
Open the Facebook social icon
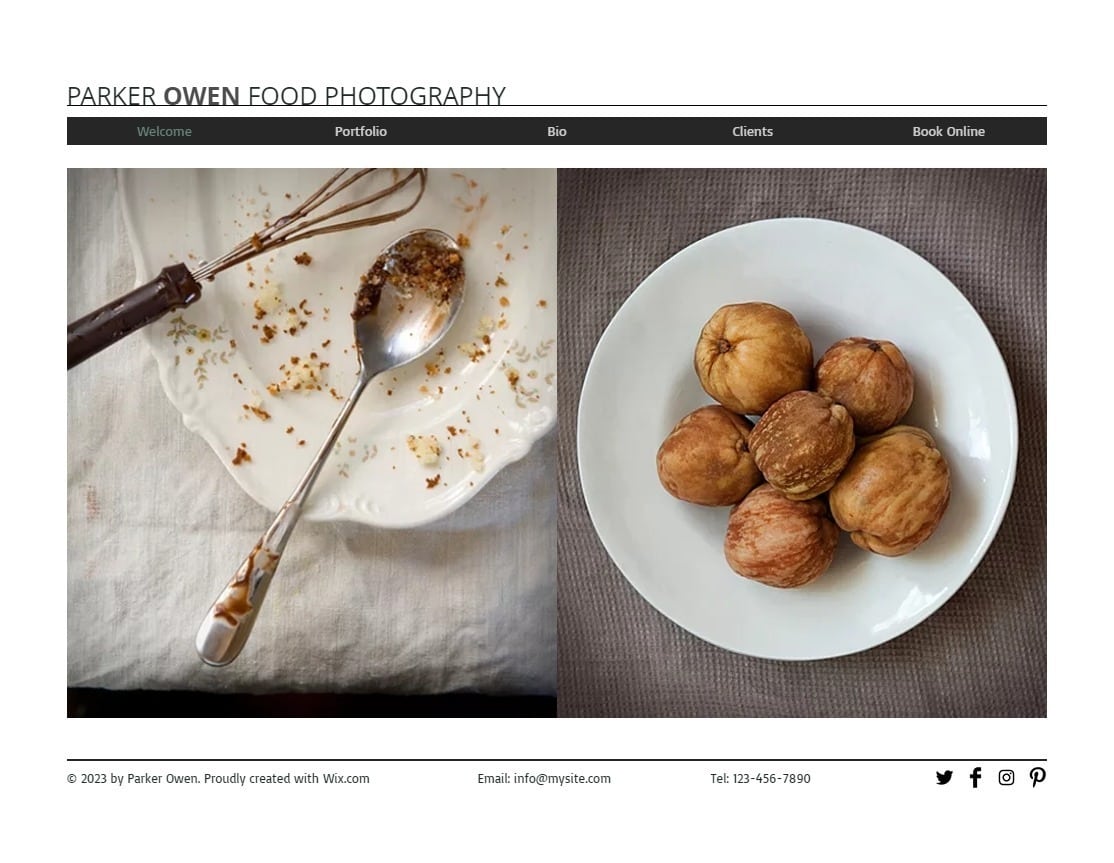pos(975,778)
